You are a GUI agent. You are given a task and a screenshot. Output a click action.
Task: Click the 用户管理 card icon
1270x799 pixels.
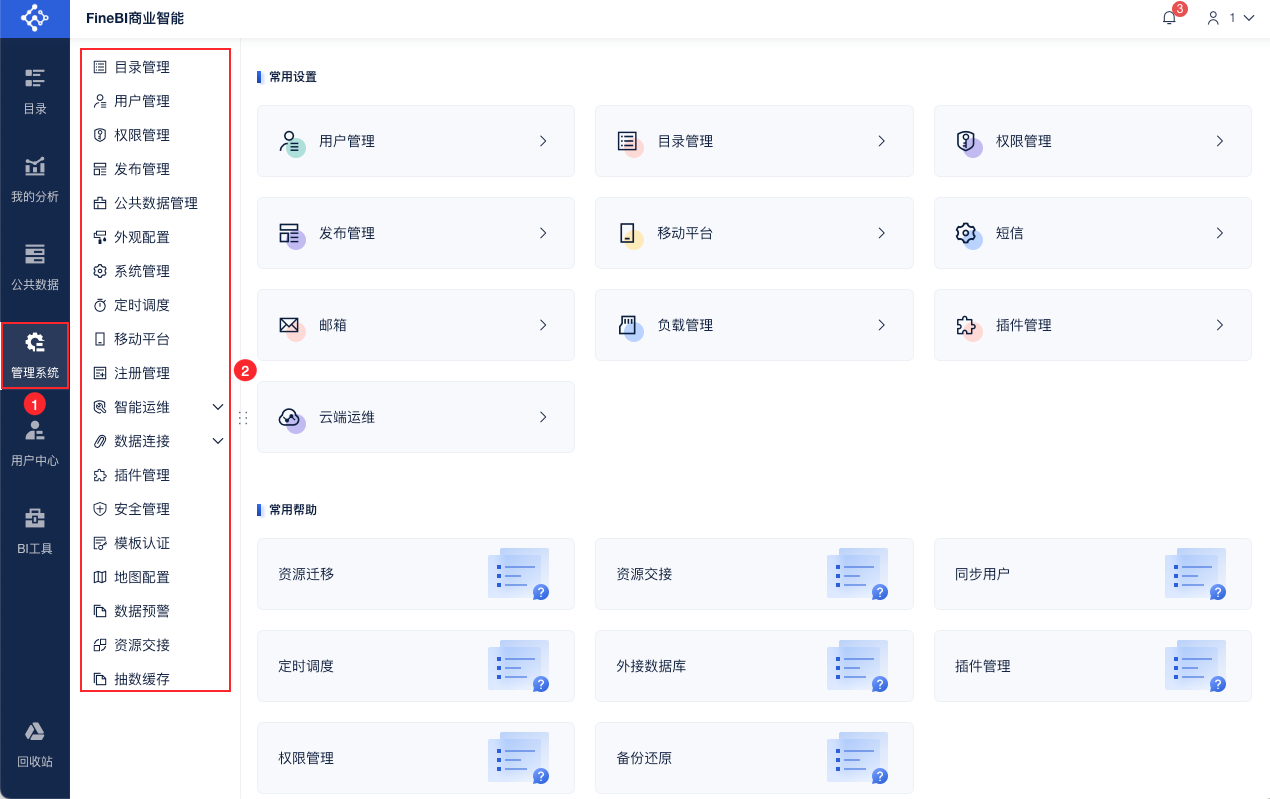click(292, 143)
